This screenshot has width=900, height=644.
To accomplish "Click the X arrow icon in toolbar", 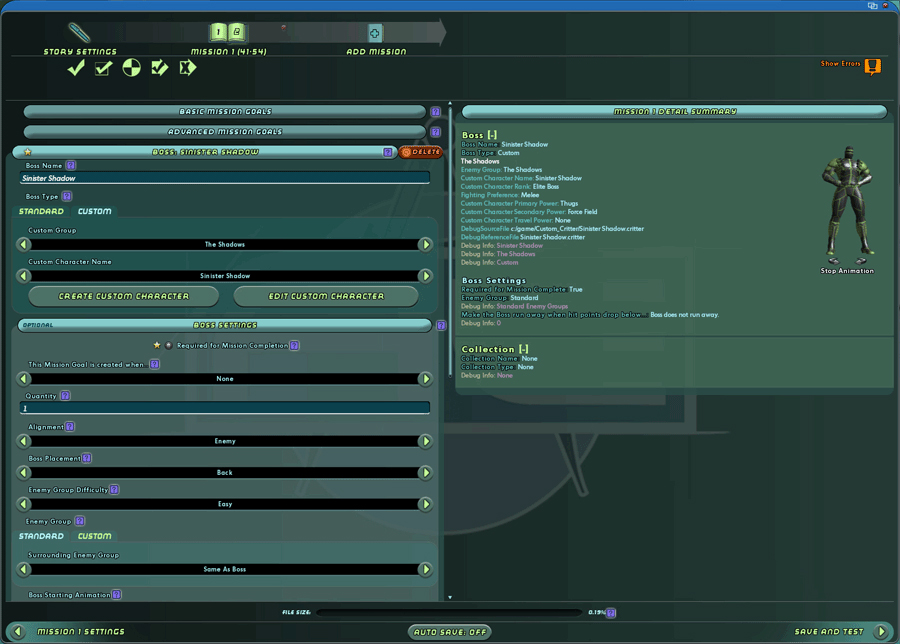I will 187,68.
